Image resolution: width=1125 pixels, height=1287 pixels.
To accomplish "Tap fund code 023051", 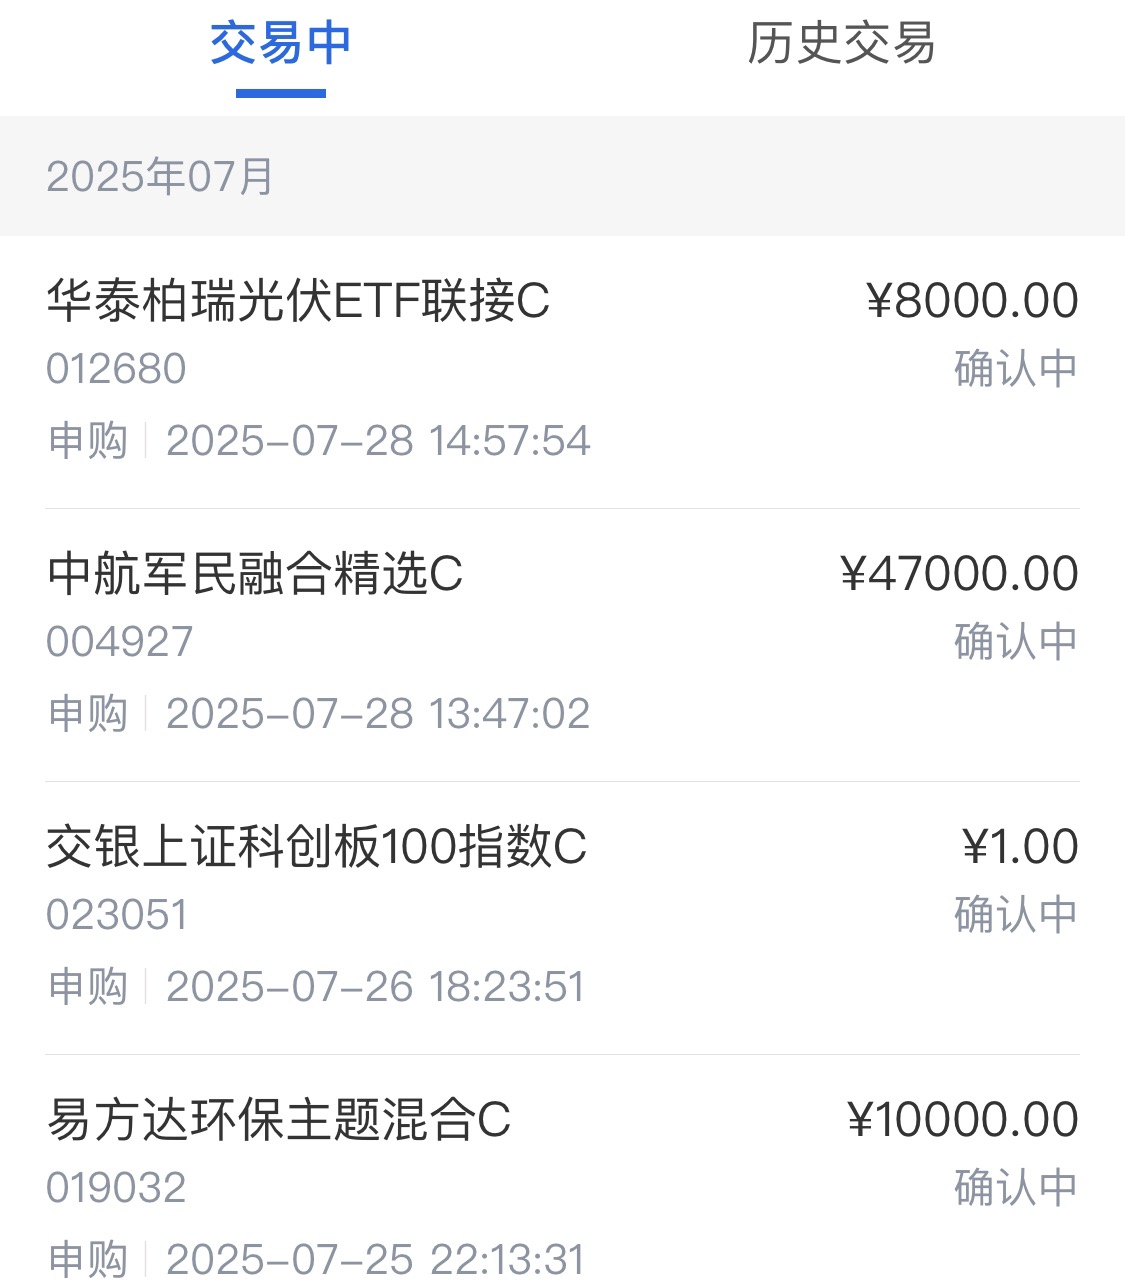I will (117, 915).
